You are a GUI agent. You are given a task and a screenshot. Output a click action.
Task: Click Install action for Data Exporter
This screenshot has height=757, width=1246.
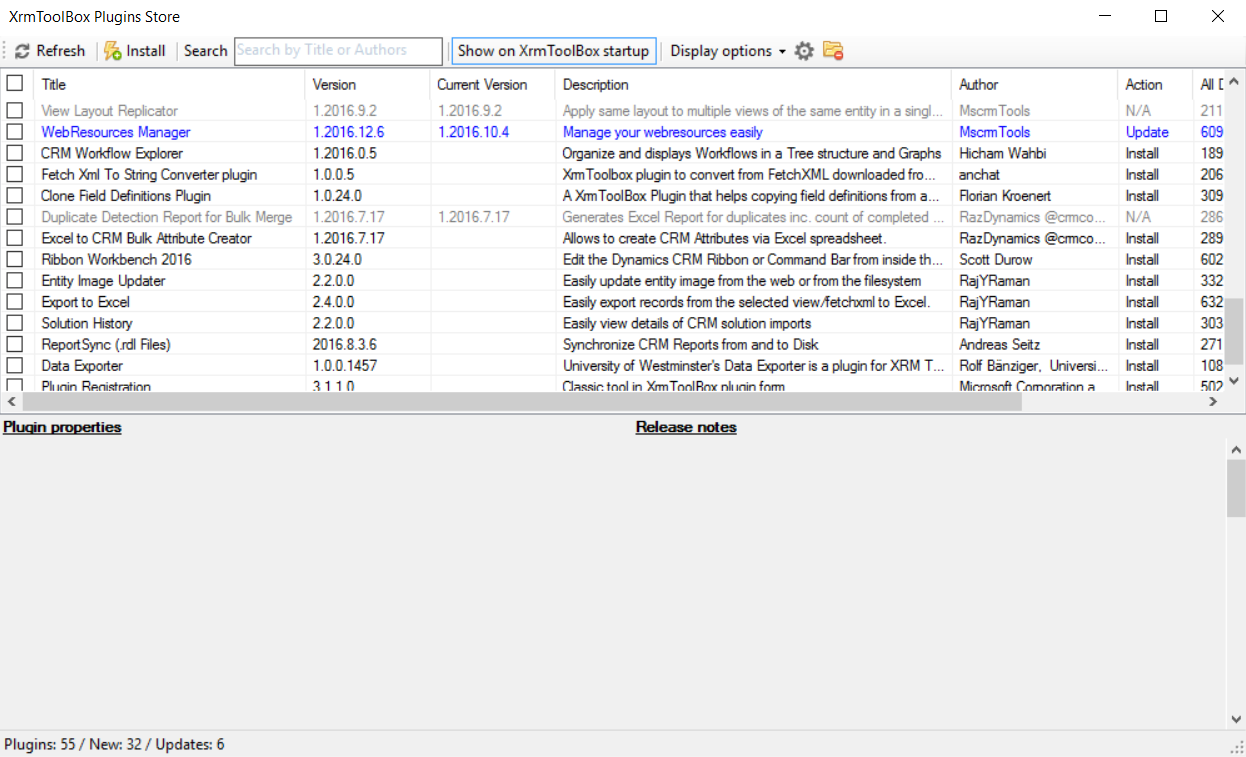(1142, 366)
